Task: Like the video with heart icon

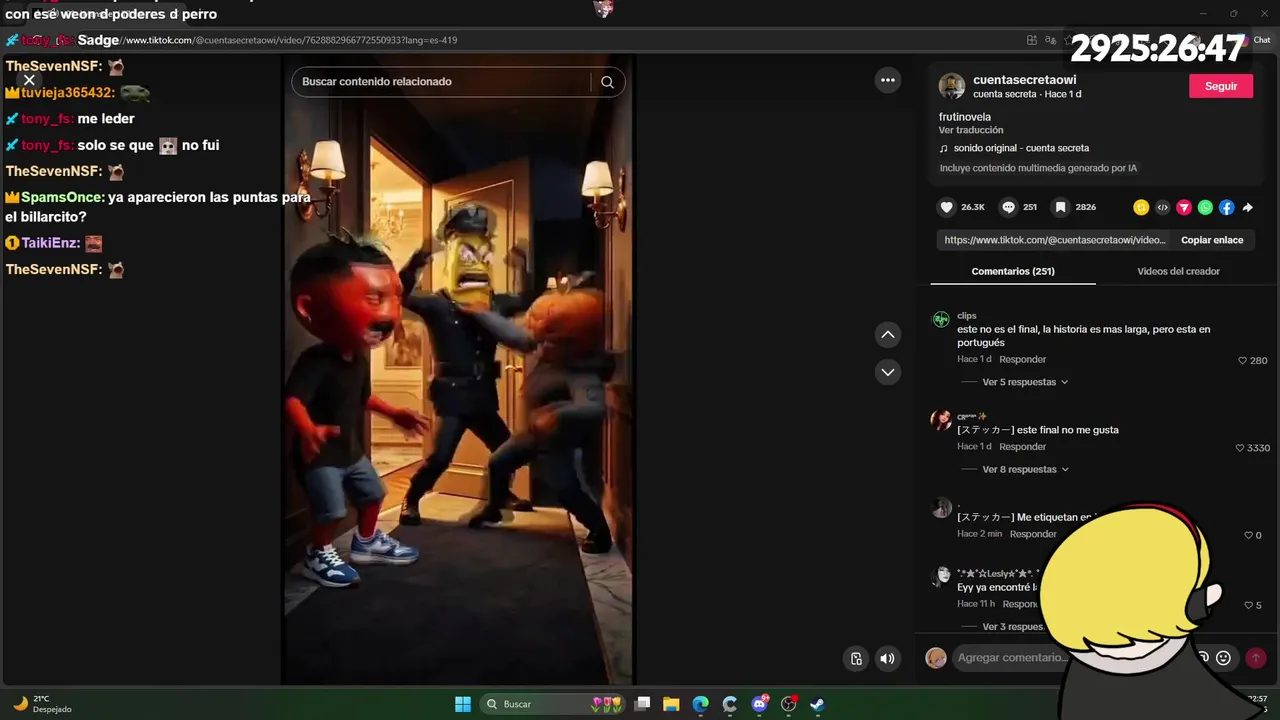Action: [946, 207]
